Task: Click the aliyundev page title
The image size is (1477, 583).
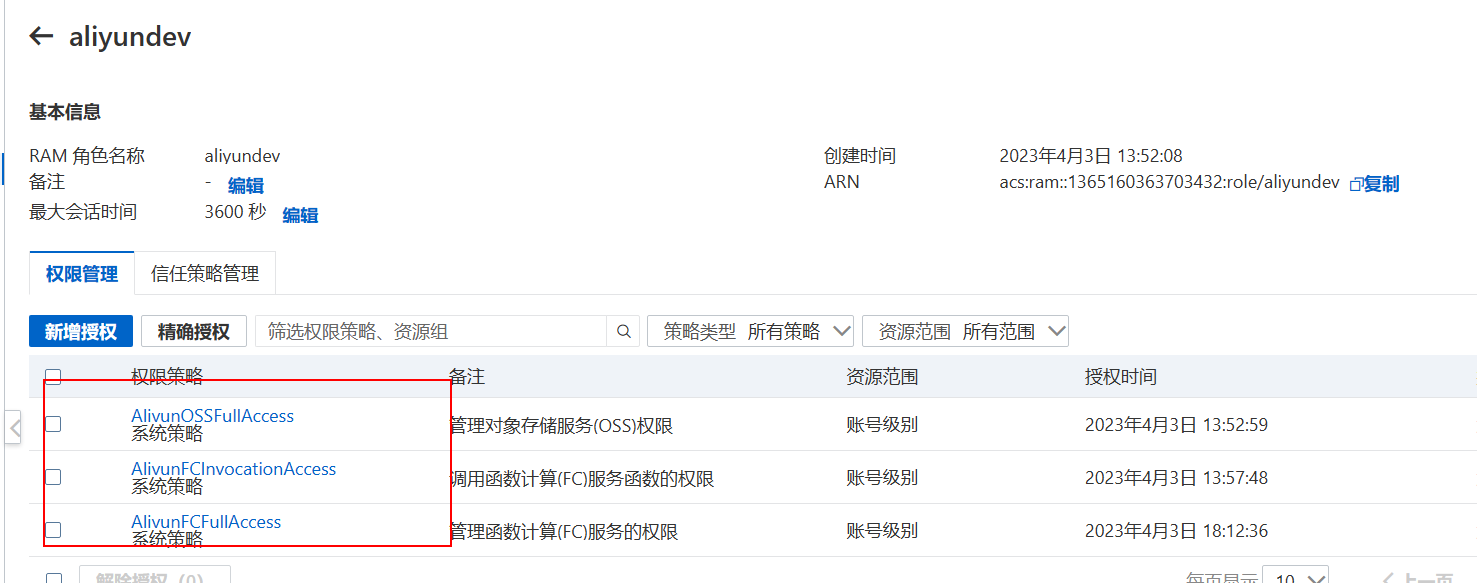Action: click(130, 37)
